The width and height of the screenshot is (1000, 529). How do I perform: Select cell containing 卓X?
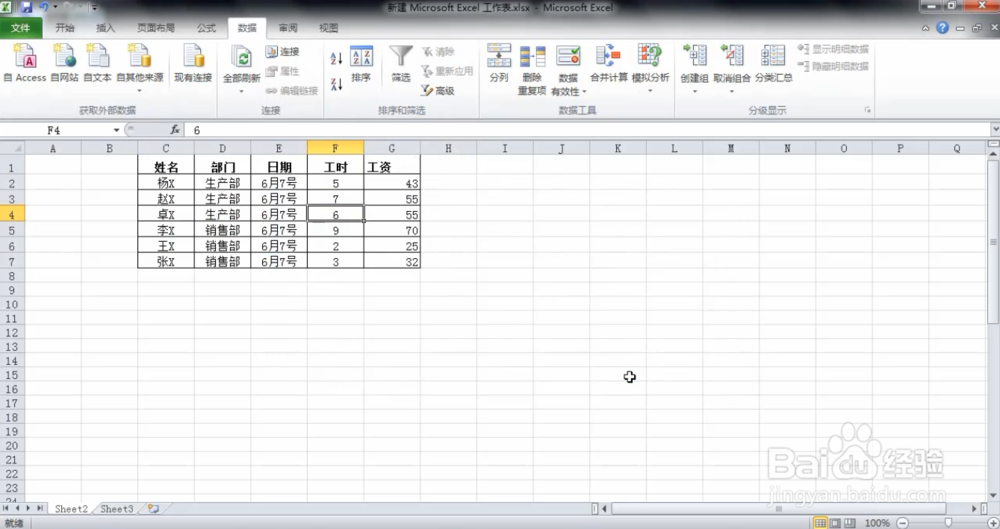coord(166,214)
